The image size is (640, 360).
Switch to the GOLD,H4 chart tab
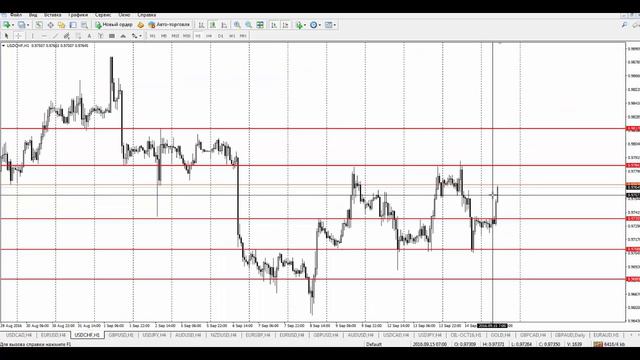tap(500, 335)
